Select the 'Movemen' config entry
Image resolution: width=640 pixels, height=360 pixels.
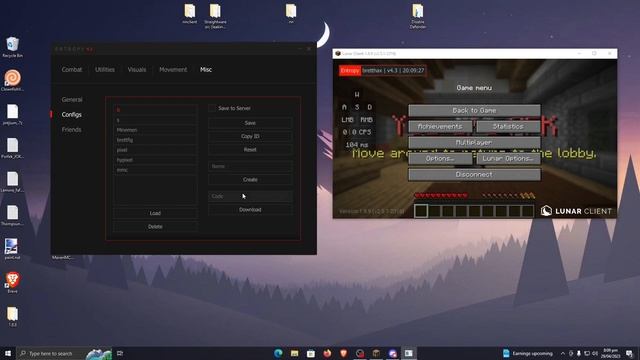coord(155,130)
